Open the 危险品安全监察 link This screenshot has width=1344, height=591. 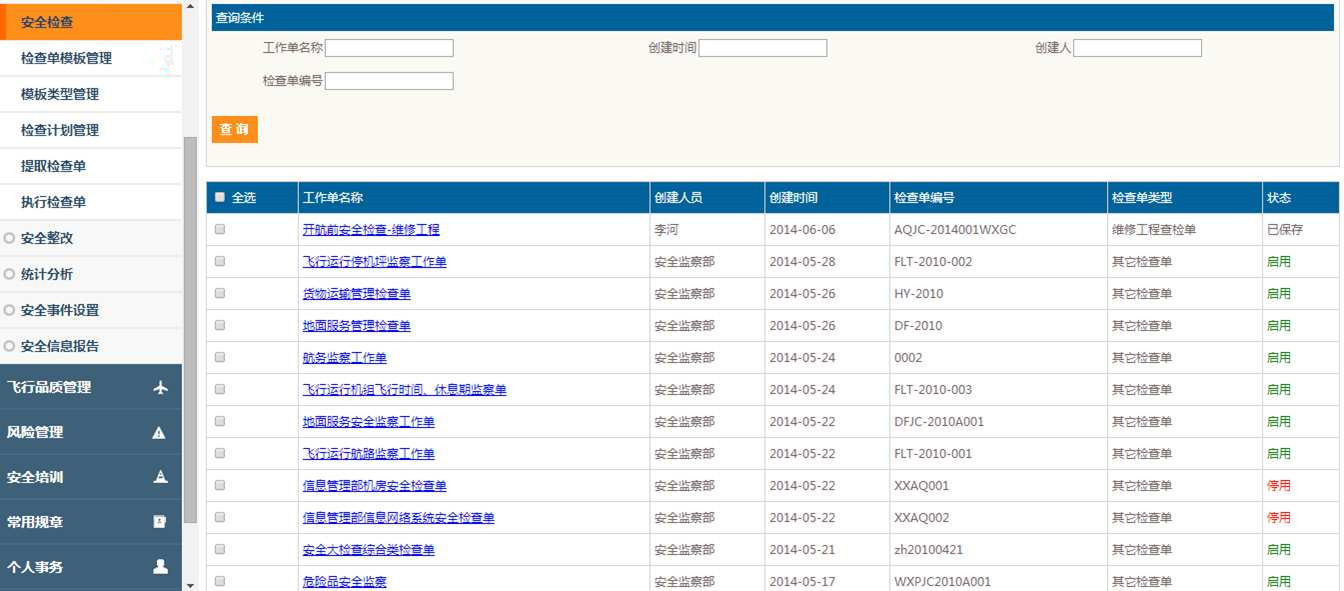pyautogui.click(x=345, y=582)
